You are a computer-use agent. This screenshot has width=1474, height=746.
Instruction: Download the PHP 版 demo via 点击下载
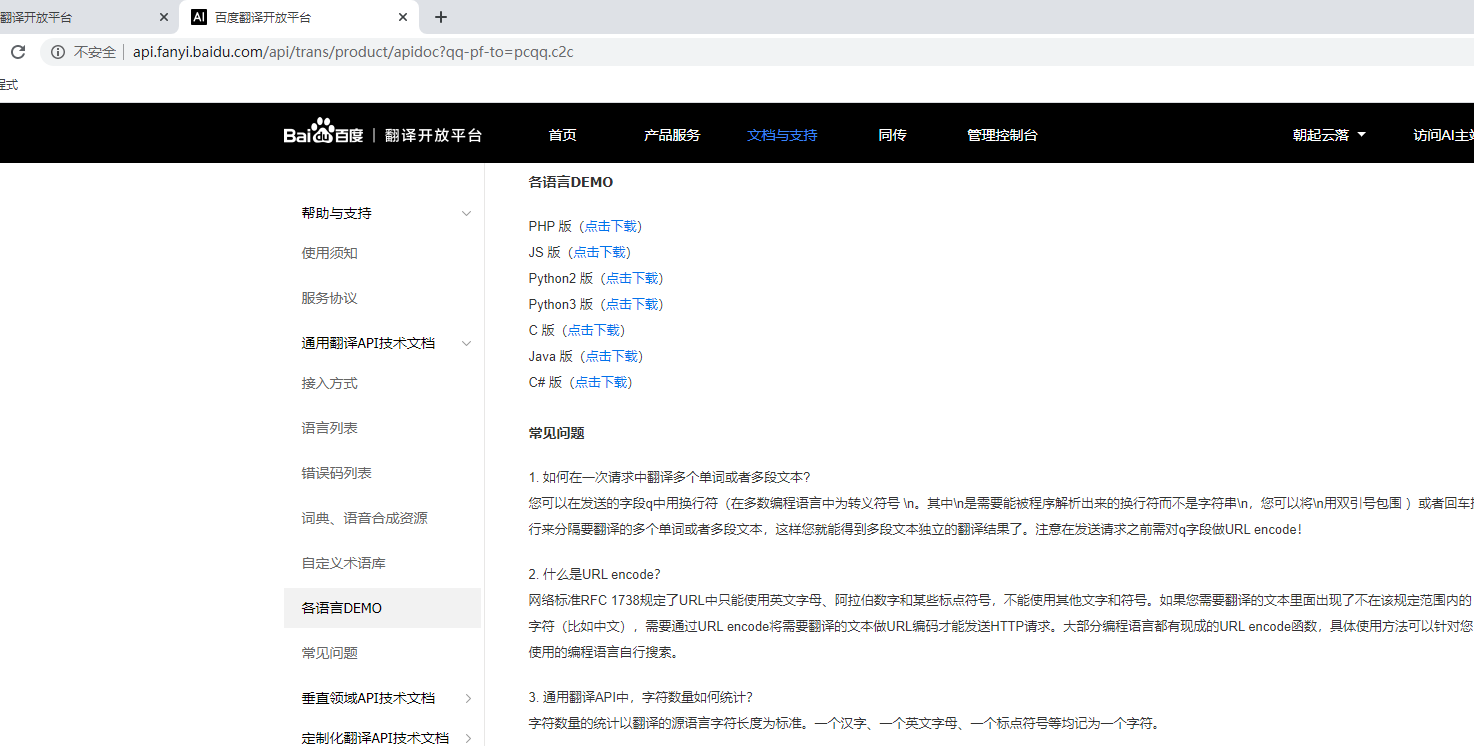[x=611, y=226]
